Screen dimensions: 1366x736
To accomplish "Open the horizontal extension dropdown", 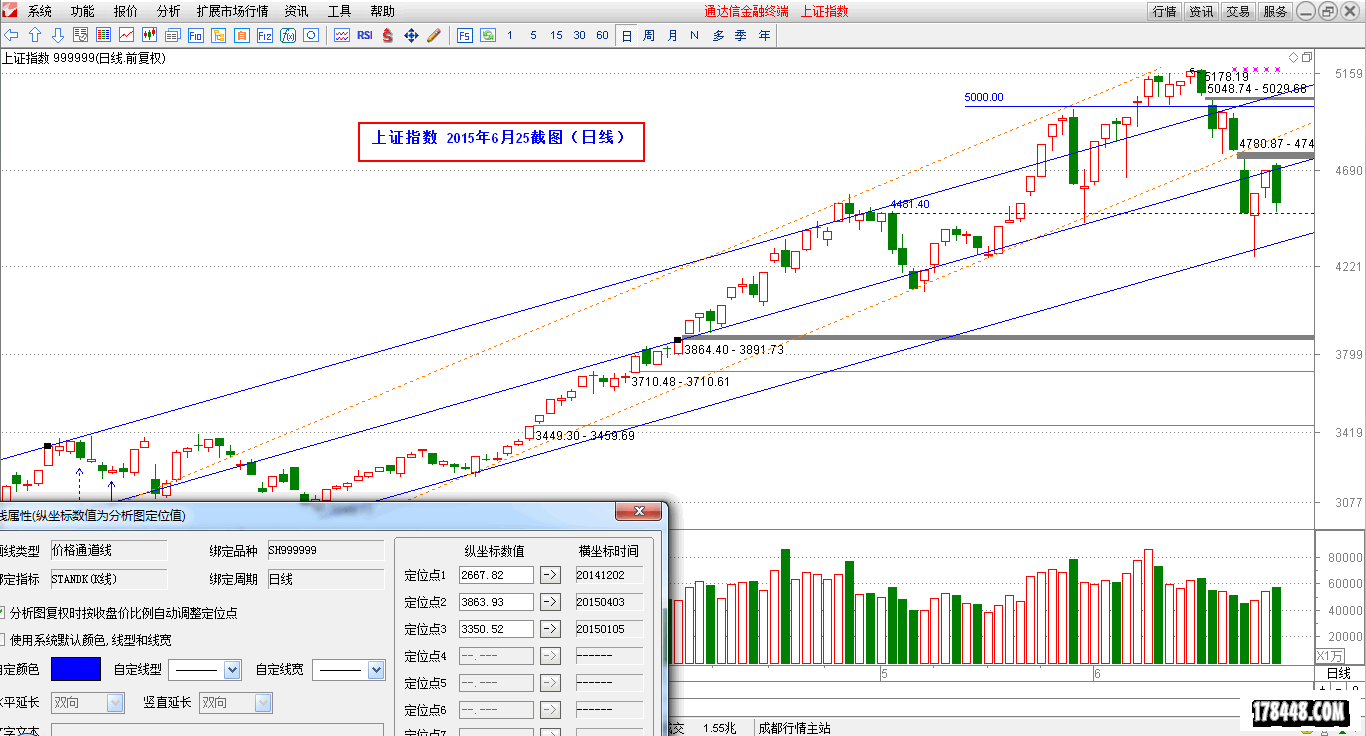I will [x=115, y=703].
